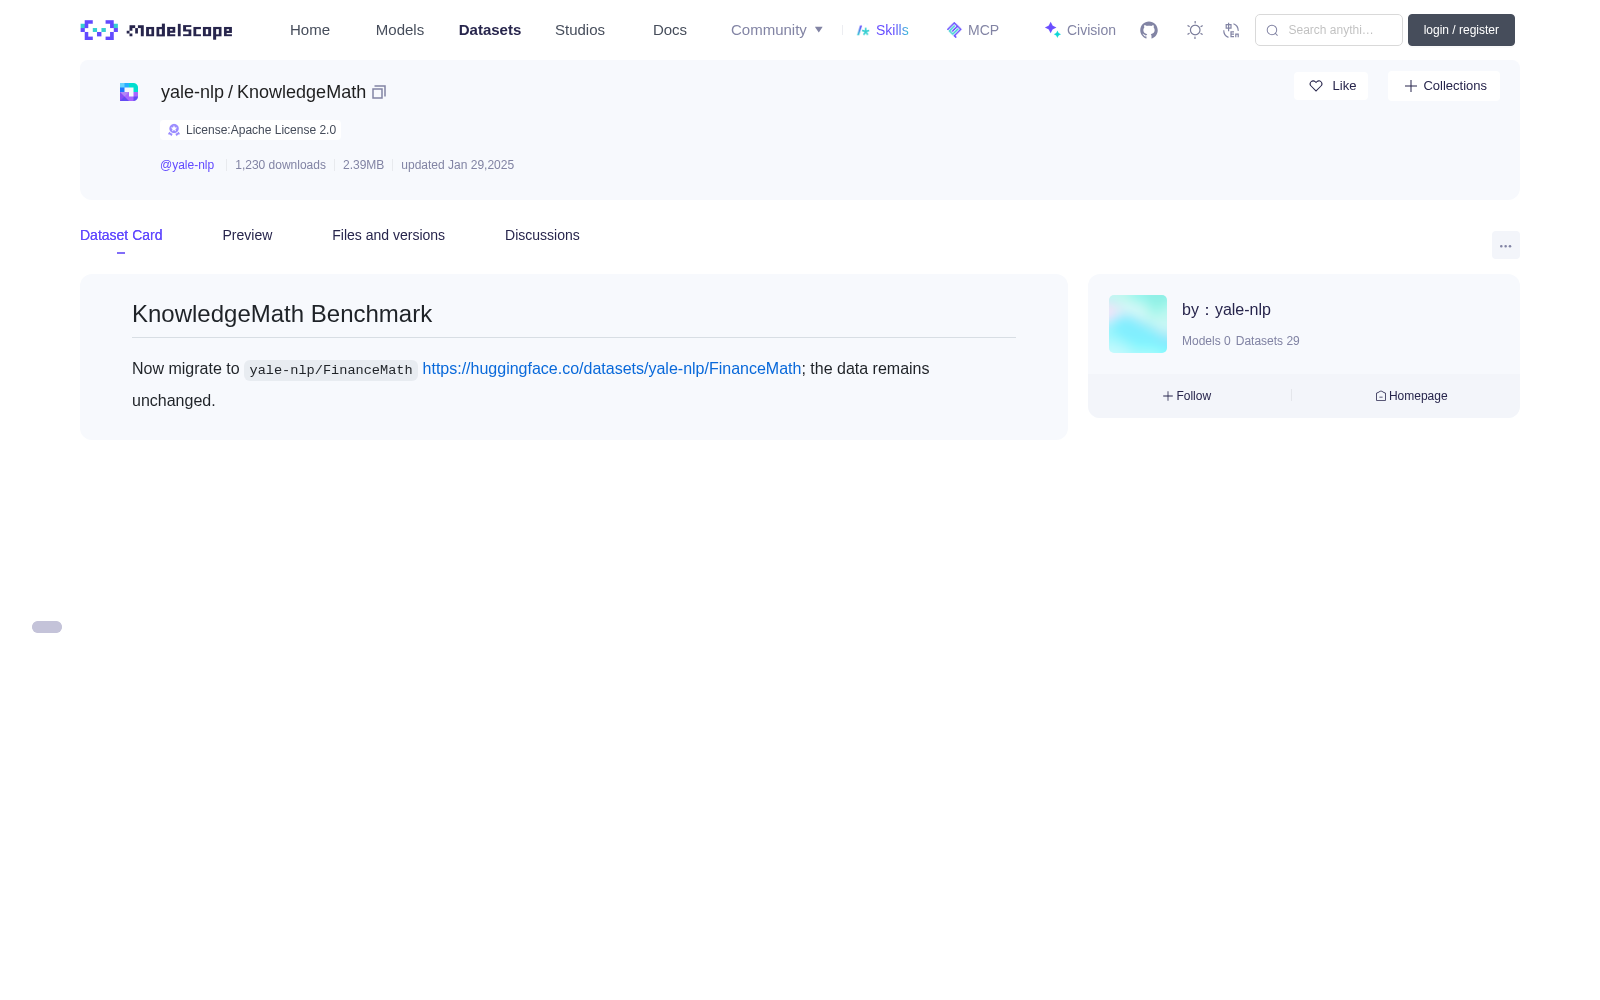1600x1000 pixels.
Task: Switch to the Preview tab
Action: [x=247, y=235]
